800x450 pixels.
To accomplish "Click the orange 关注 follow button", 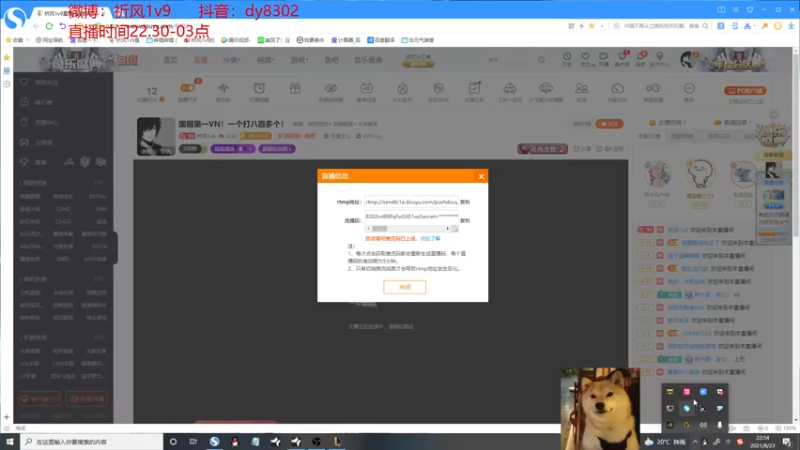I will [x=609, y=123].
